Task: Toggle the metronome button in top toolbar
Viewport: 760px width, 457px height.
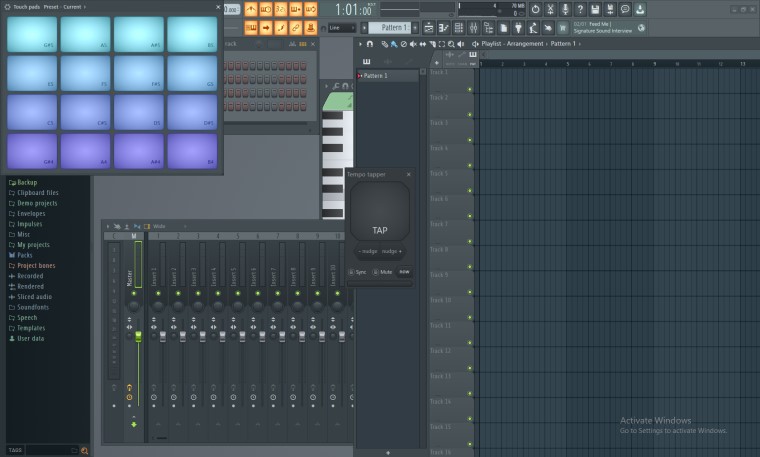Action: (251, 9)
